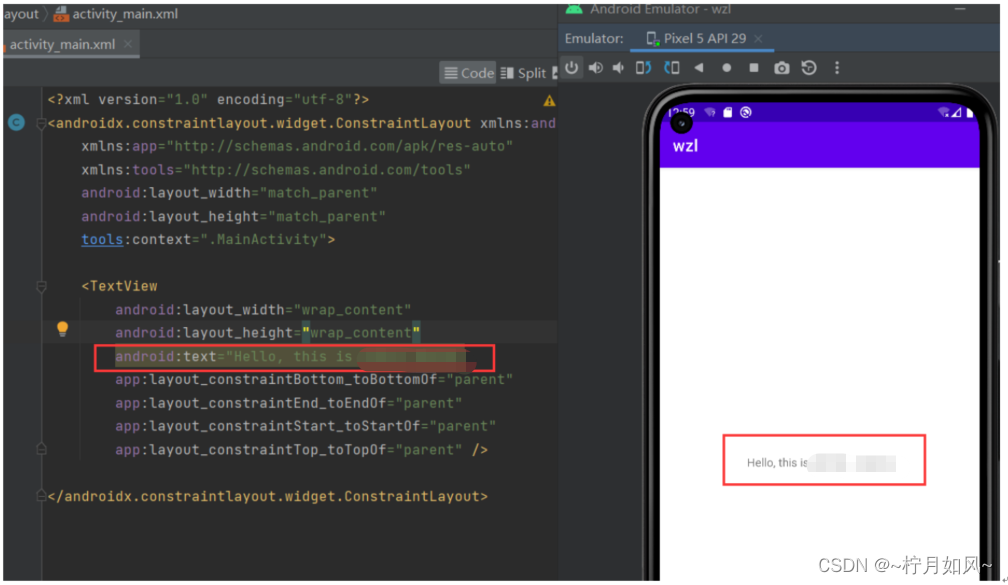Rotate emulator left icon
This screenshot has width=1008, height=585.
coord(644,68)
